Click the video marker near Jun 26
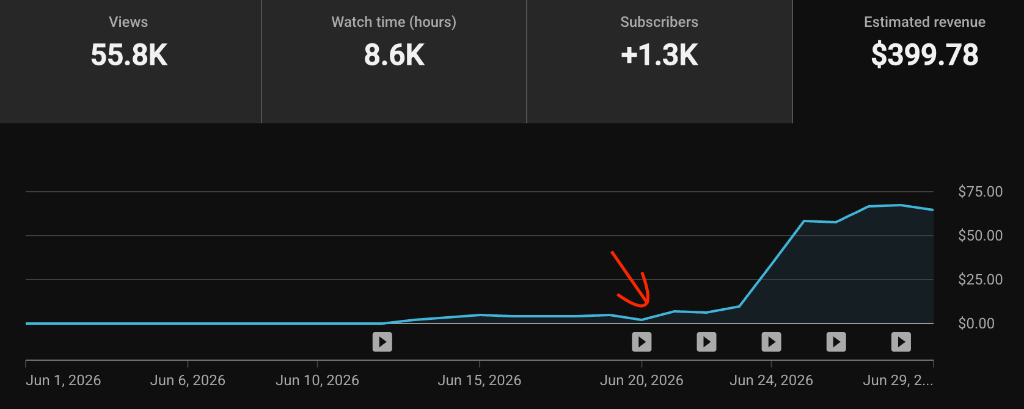Viewport: 1024px width, 409px height. pyautogui.click(x=836, y=342)
